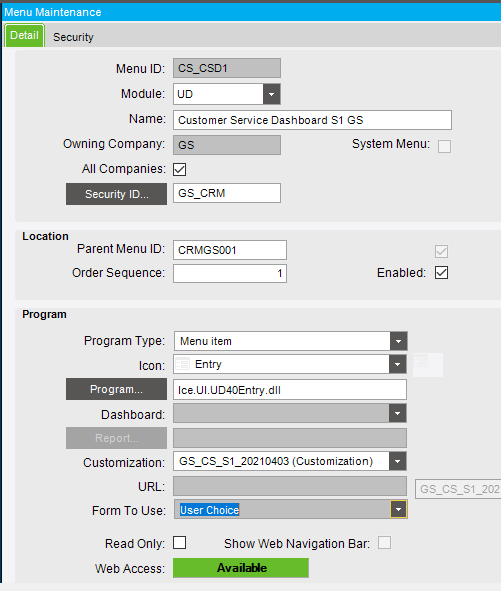Check the System Menu checkbox

pyautogui.click(x=444, y=146)
